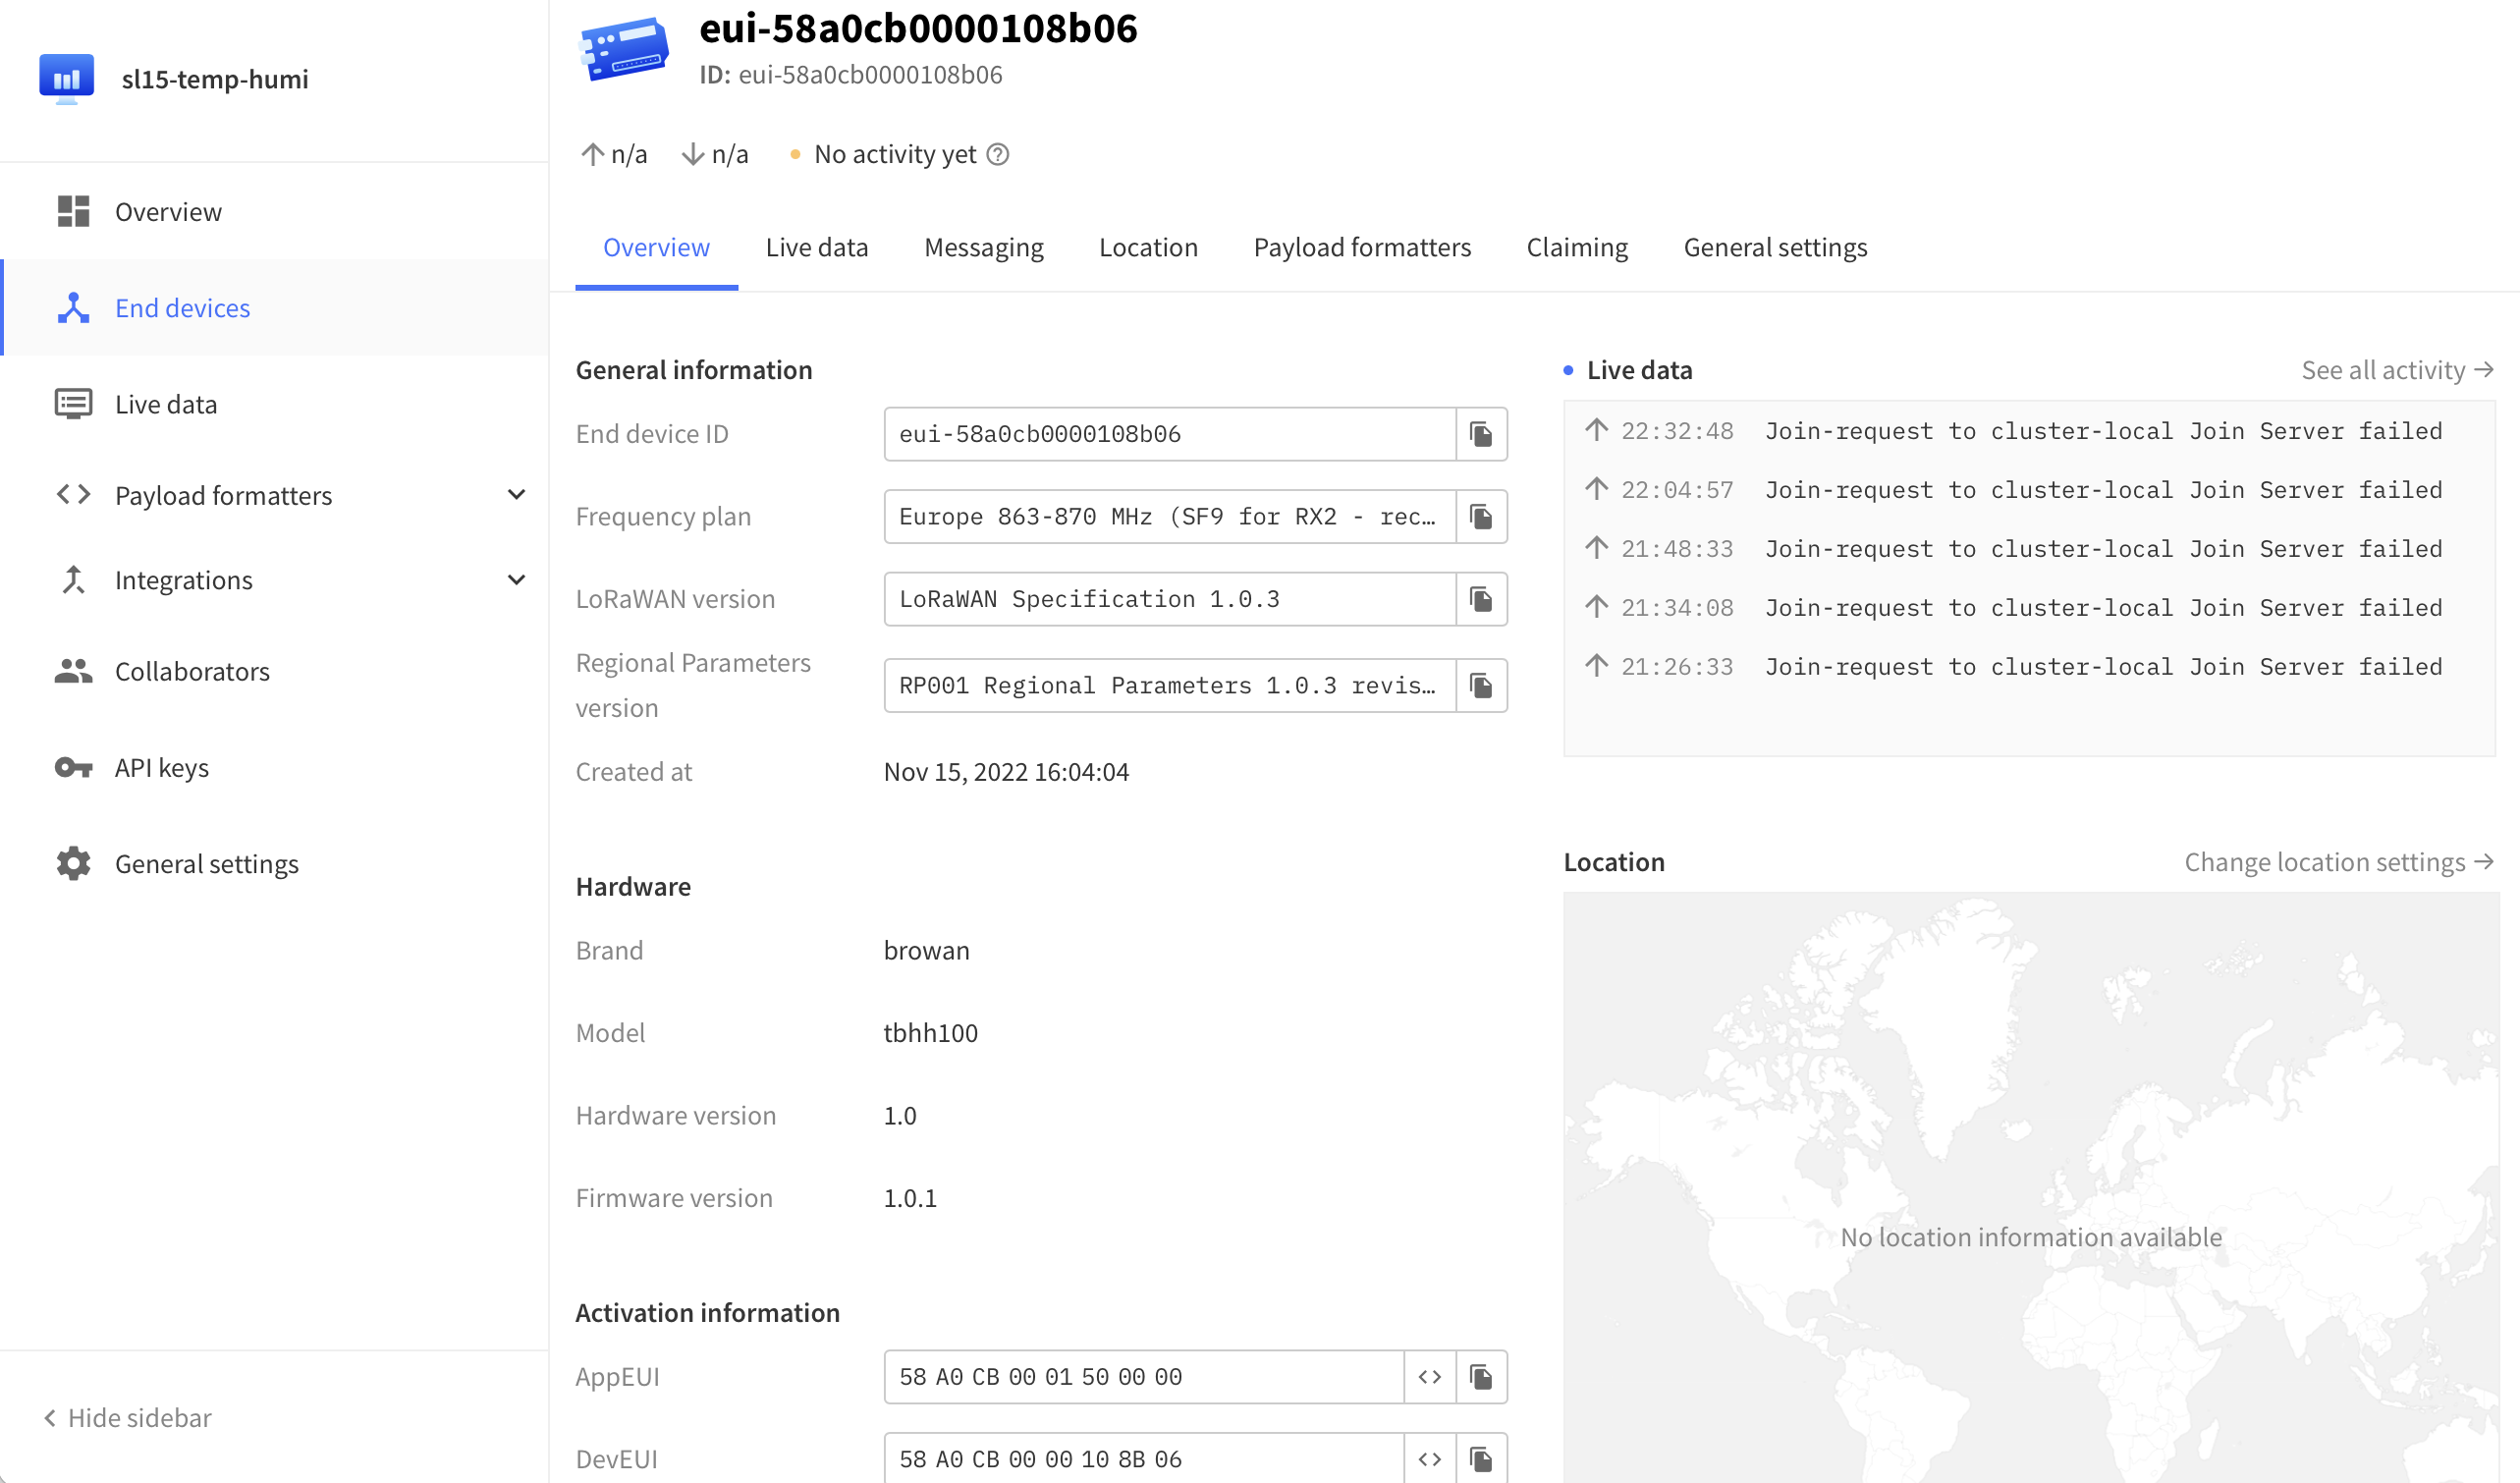This screenshot has width=2520, height=1483.
Task: Switch to the Live data tab
Action: point(817,246)
